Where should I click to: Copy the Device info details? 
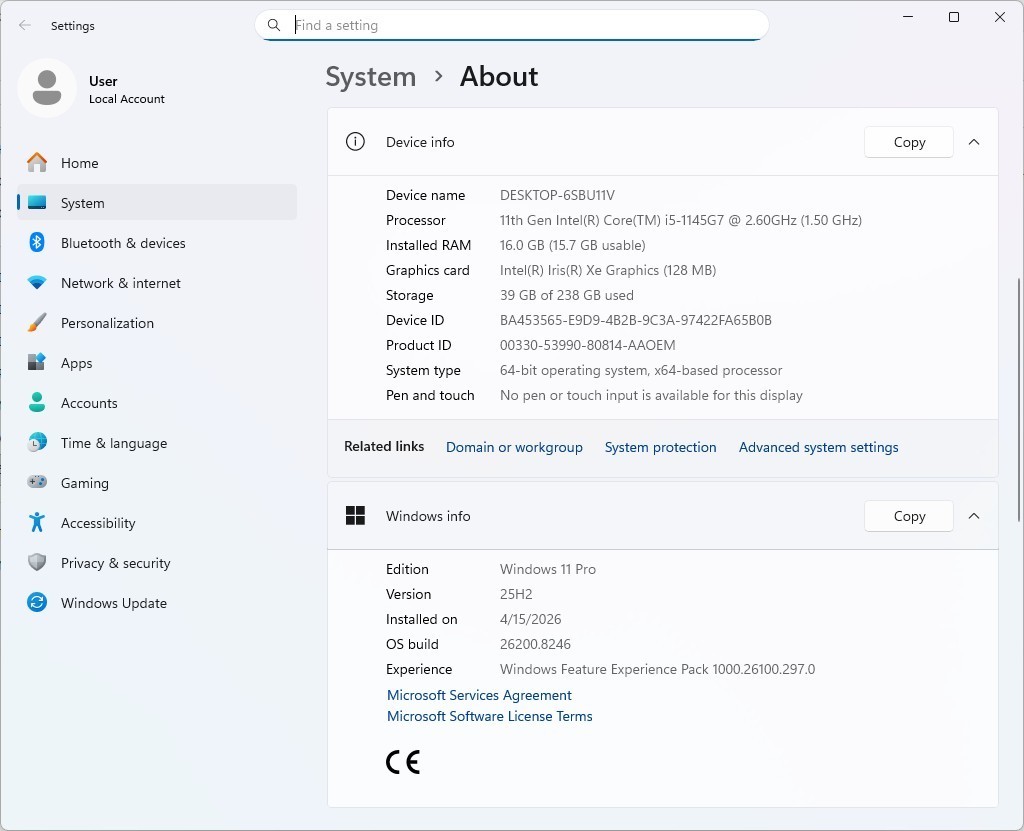[x=908, y=142]
